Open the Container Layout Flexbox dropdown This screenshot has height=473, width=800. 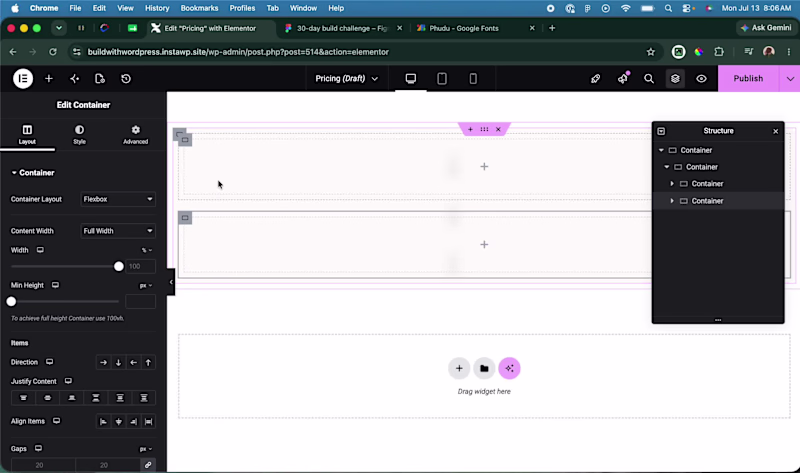[x=118, y=199]
